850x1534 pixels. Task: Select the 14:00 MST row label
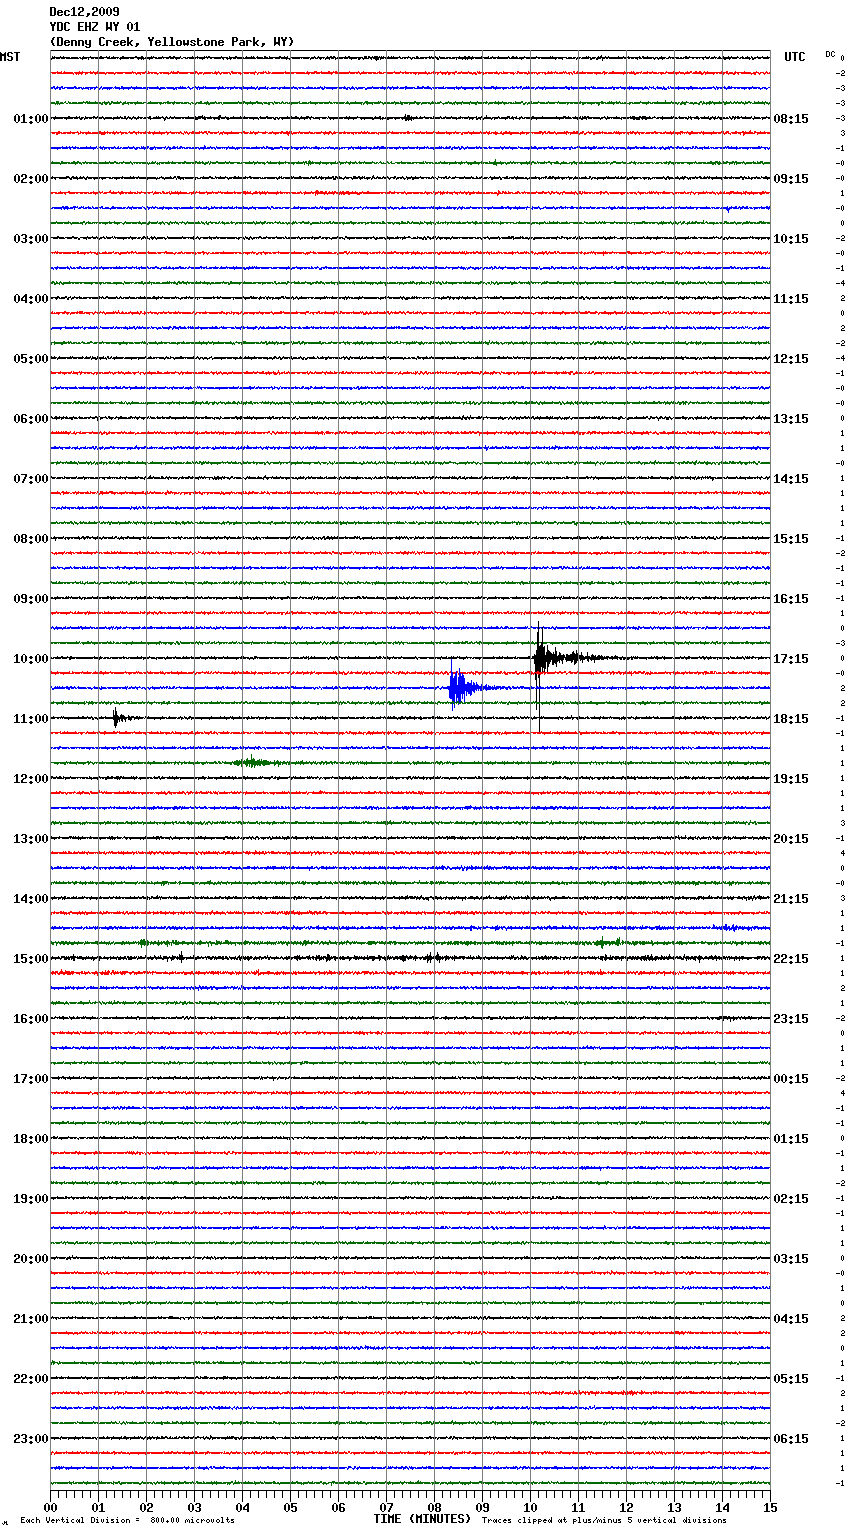30,899
